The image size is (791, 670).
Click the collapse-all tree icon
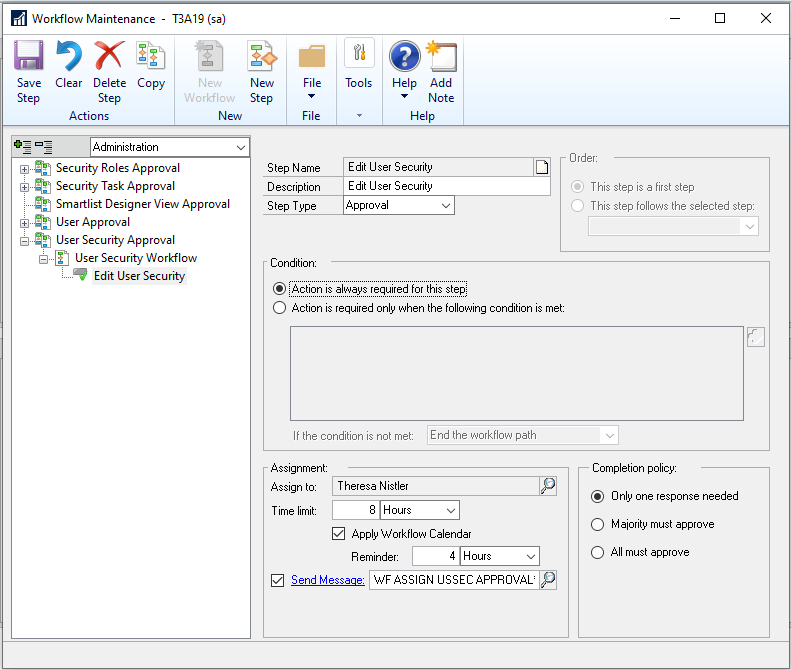point(44,147)
